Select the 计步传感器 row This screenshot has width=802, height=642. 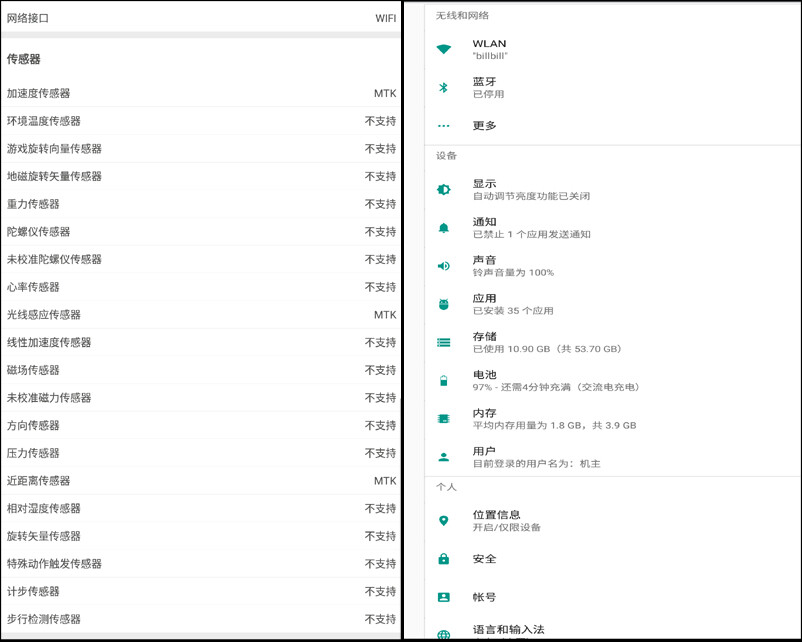(201, 590)
